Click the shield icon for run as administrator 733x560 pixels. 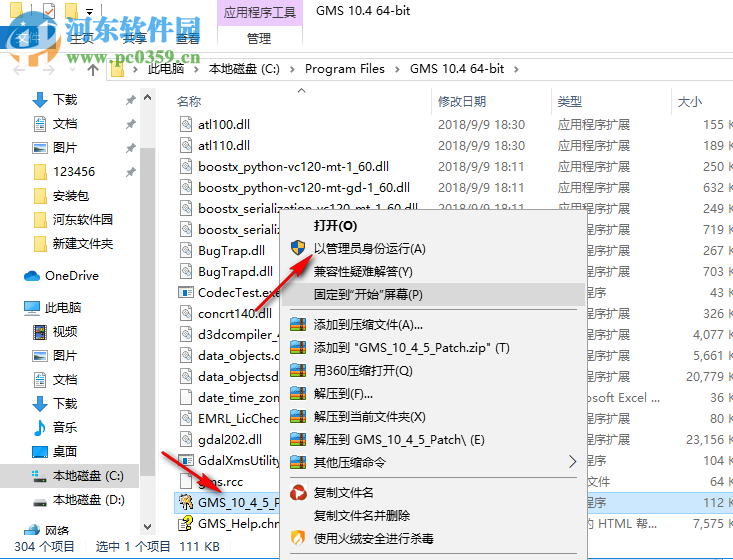point(298,248)
